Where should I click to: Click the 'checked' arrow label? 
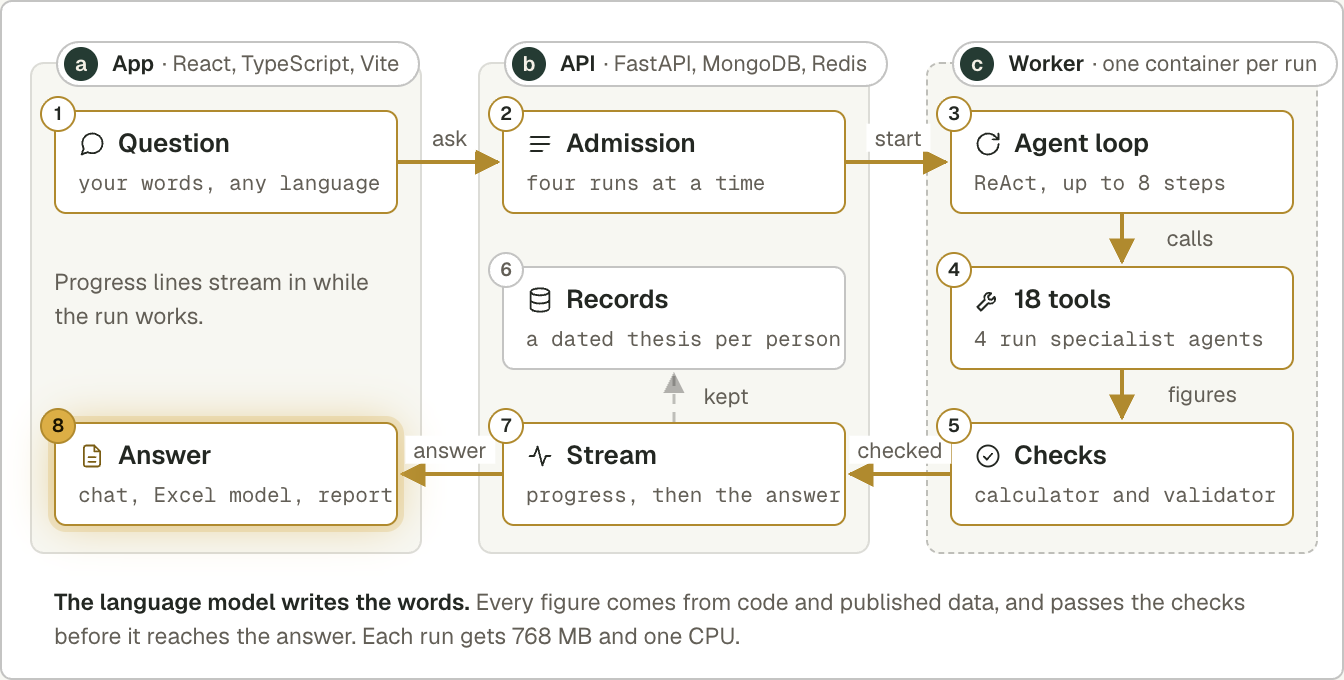pyautogui.click(x=900, y=451)
